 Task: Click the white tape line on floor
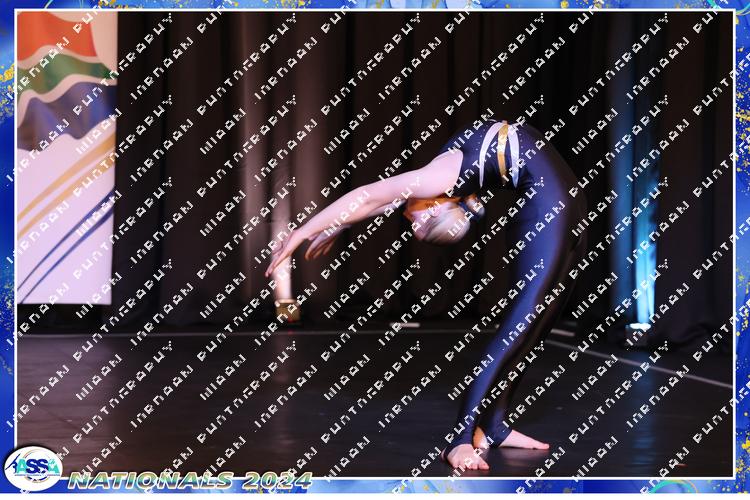coord(650,362)
